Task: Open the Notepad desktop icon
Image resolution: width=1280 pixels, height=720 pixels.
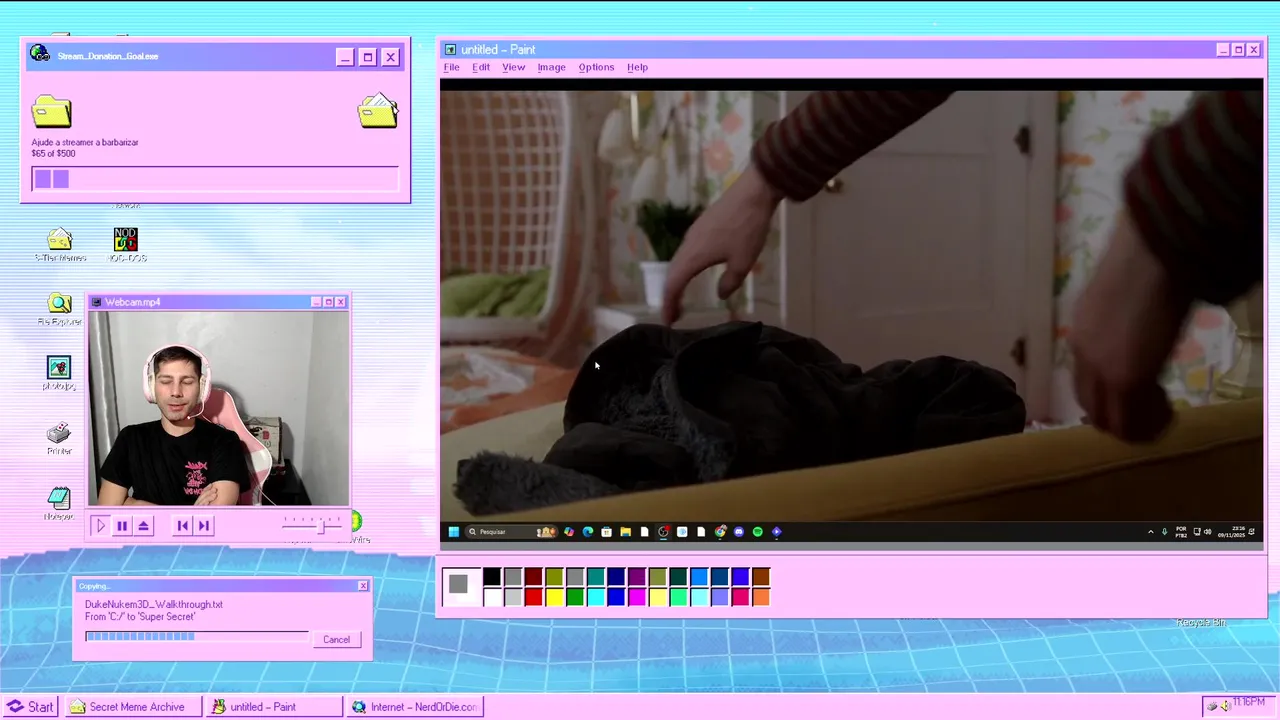Action: click(59, 503)
